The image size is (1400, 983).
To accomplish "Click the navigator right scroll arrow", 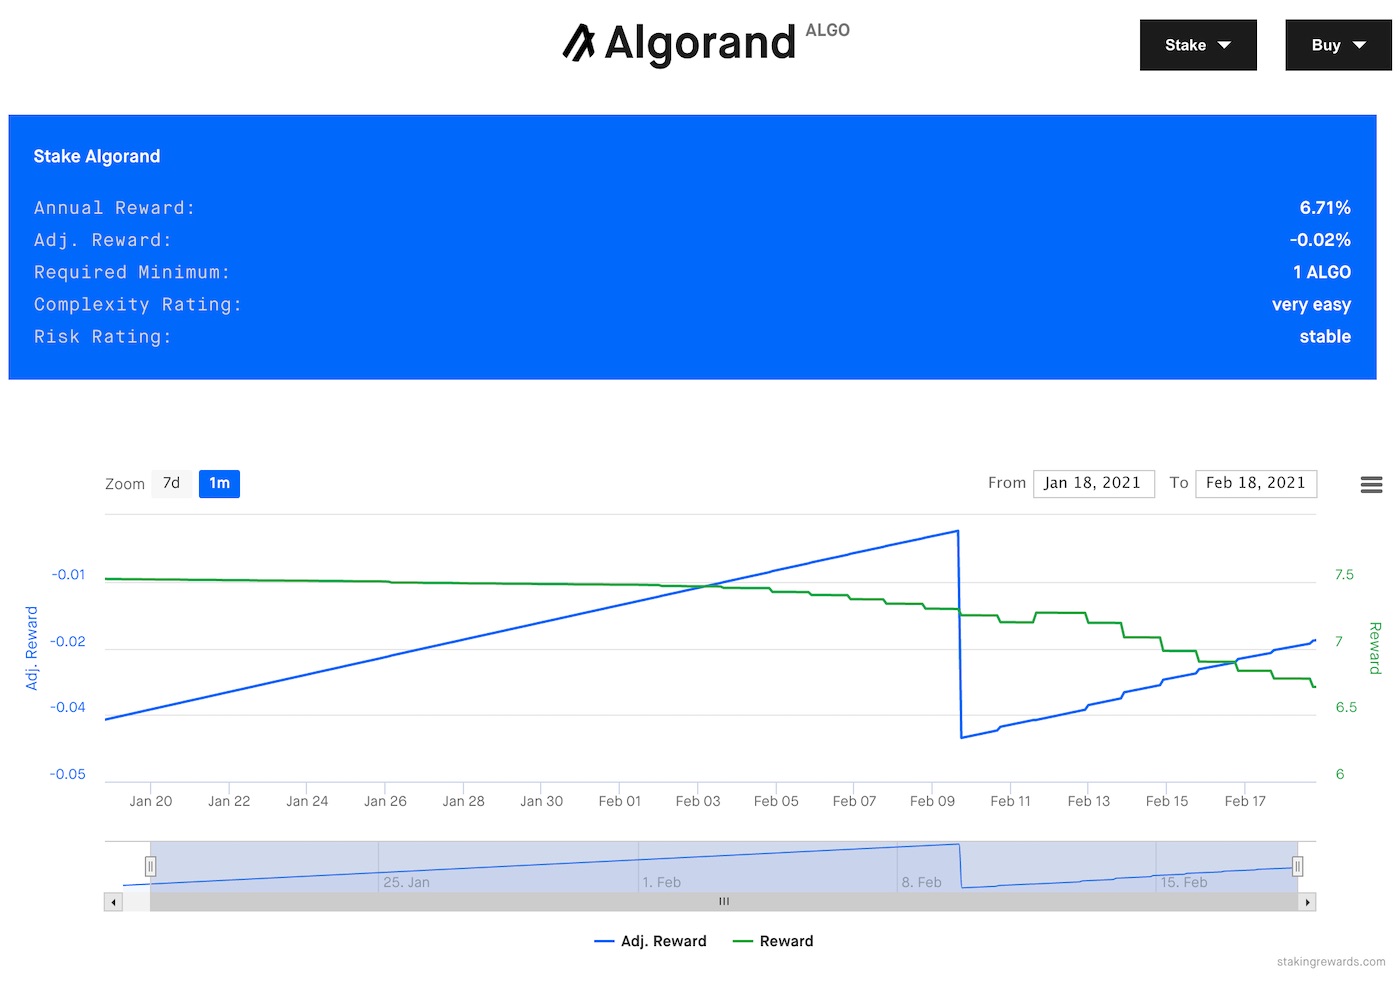I will pyautogui.click(x=1307, y=902).
